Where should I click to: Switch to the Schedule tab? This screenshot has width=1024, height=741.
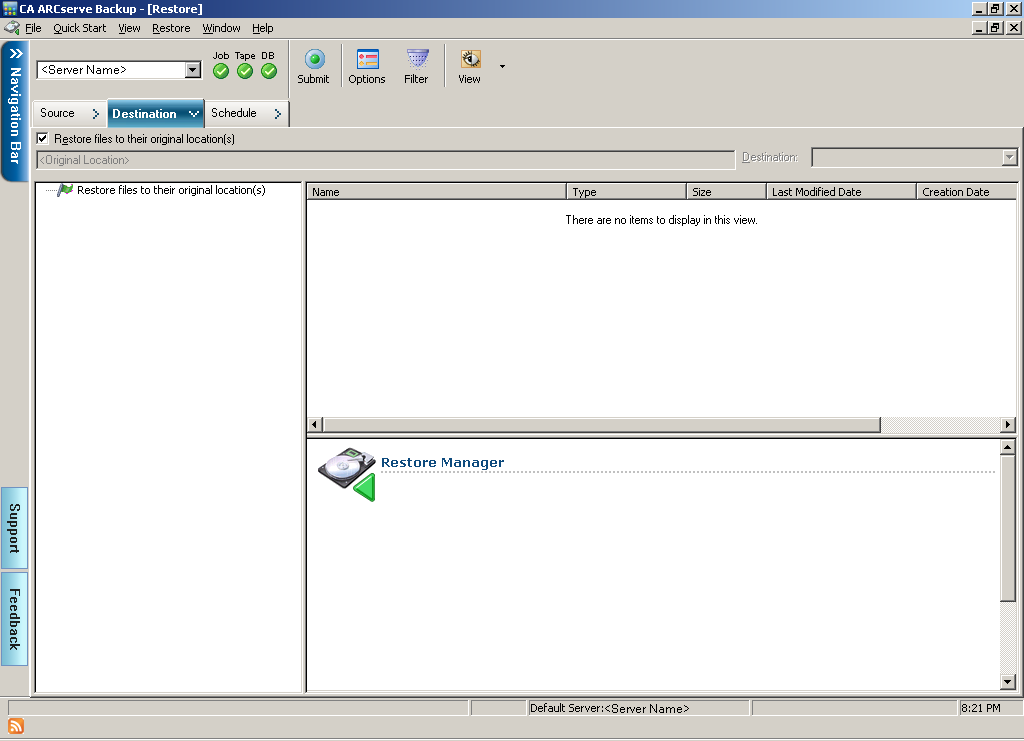pyautogui.click(x=234, y=113)
